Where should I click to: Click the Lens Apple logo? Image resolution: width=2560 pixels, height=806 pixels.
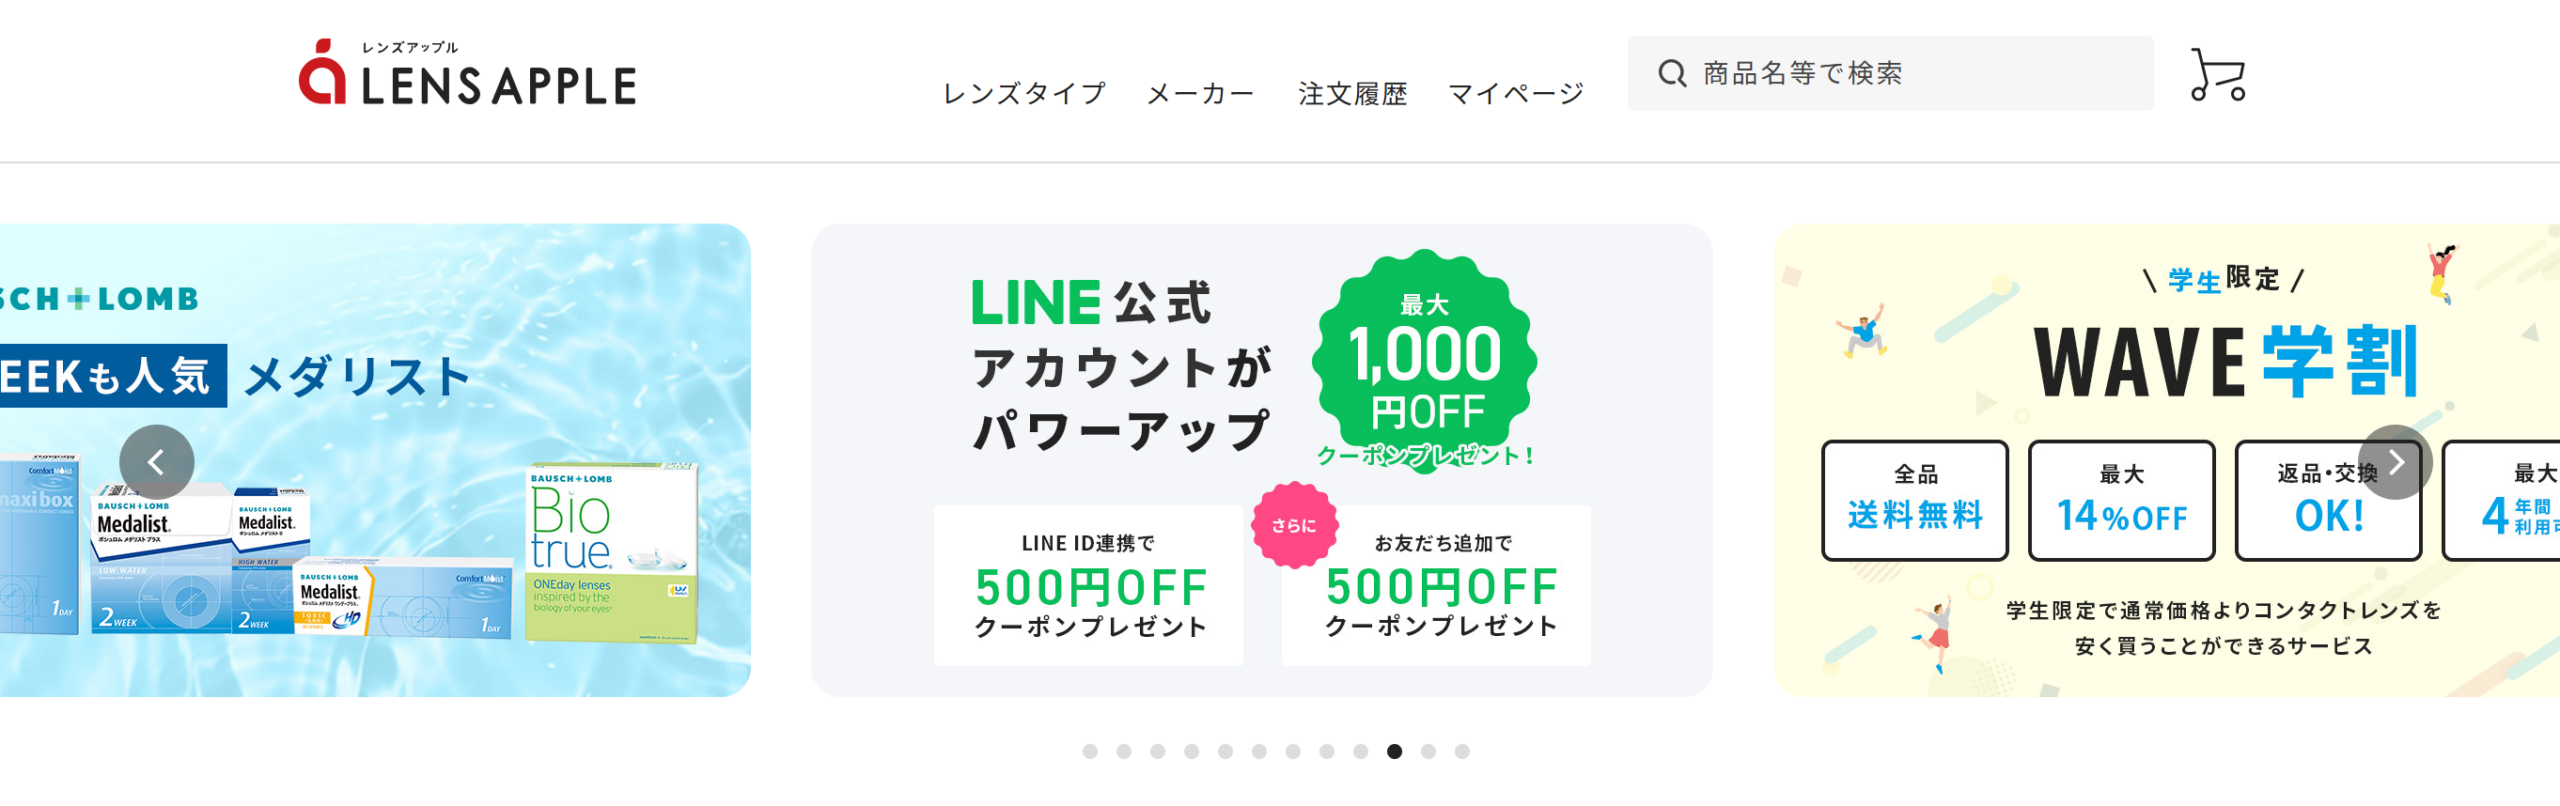tap(468, 74)
